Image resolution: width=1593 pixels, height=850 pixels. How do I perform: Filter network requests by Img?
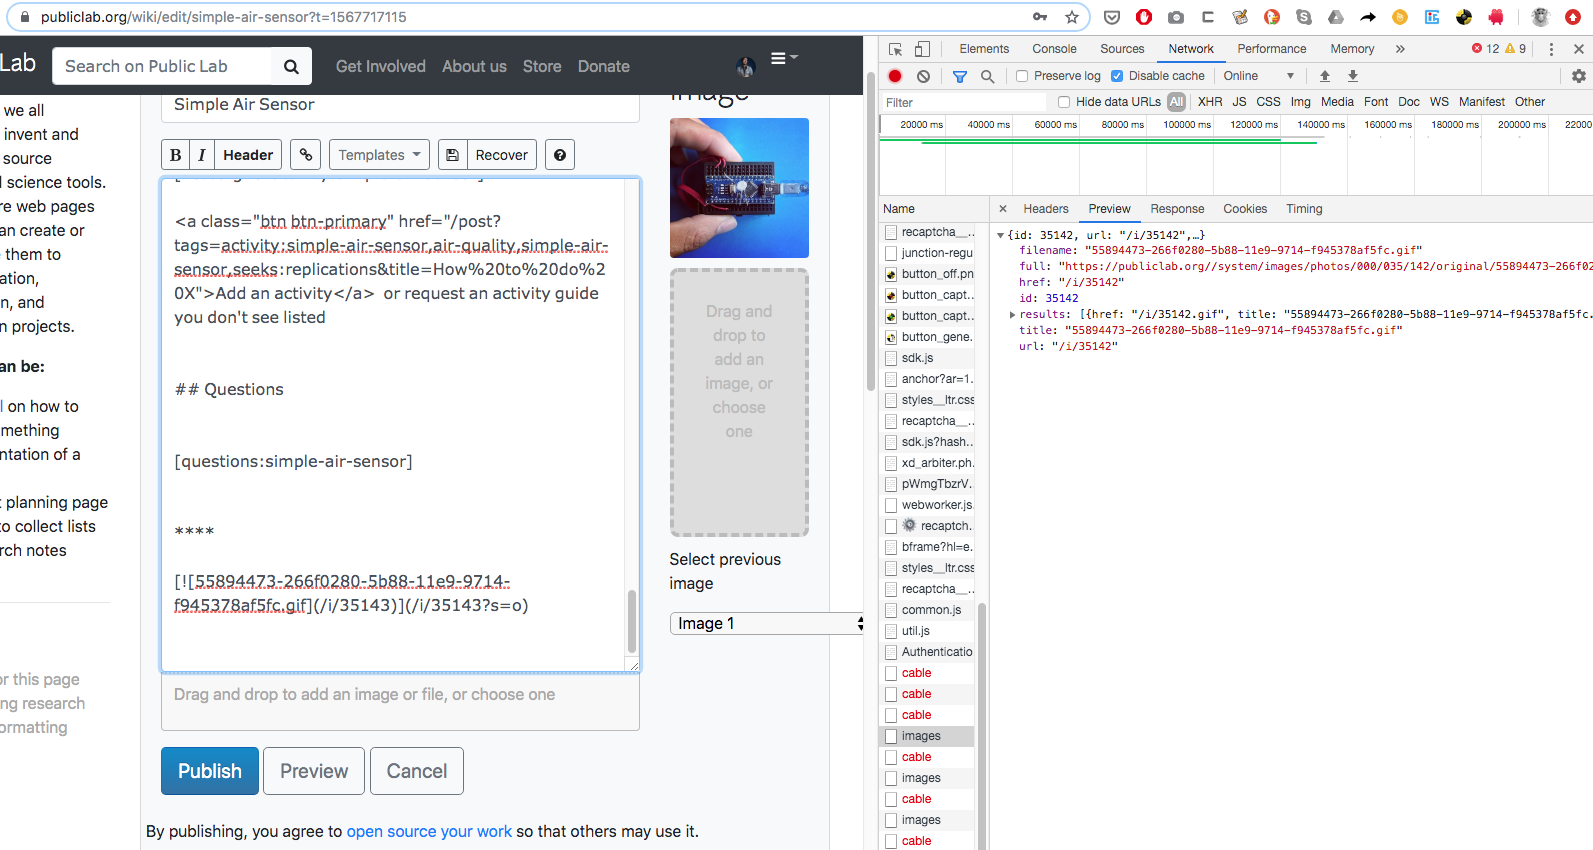[x=1300, y=102]
